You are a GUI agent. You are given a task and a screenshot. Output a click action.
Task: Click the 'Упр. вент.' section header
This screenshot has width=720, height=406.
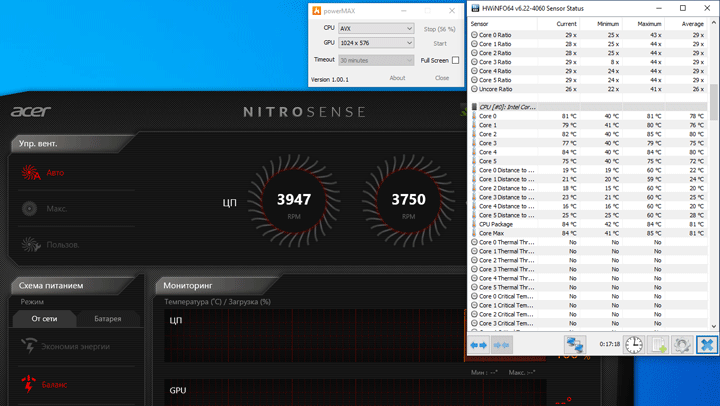point(69,143)
